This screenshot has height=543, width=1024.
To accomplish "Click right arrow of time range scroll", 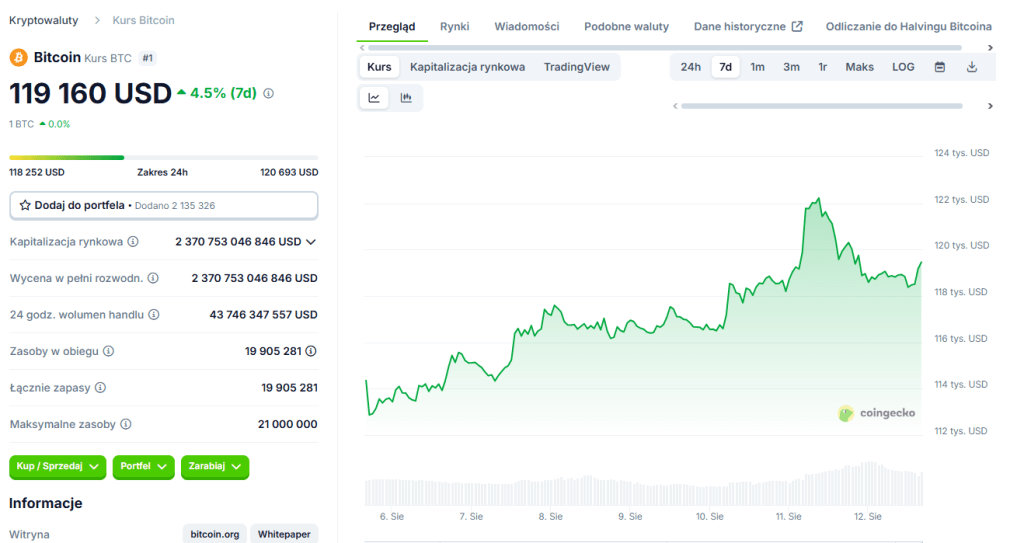I will point(990,106).
